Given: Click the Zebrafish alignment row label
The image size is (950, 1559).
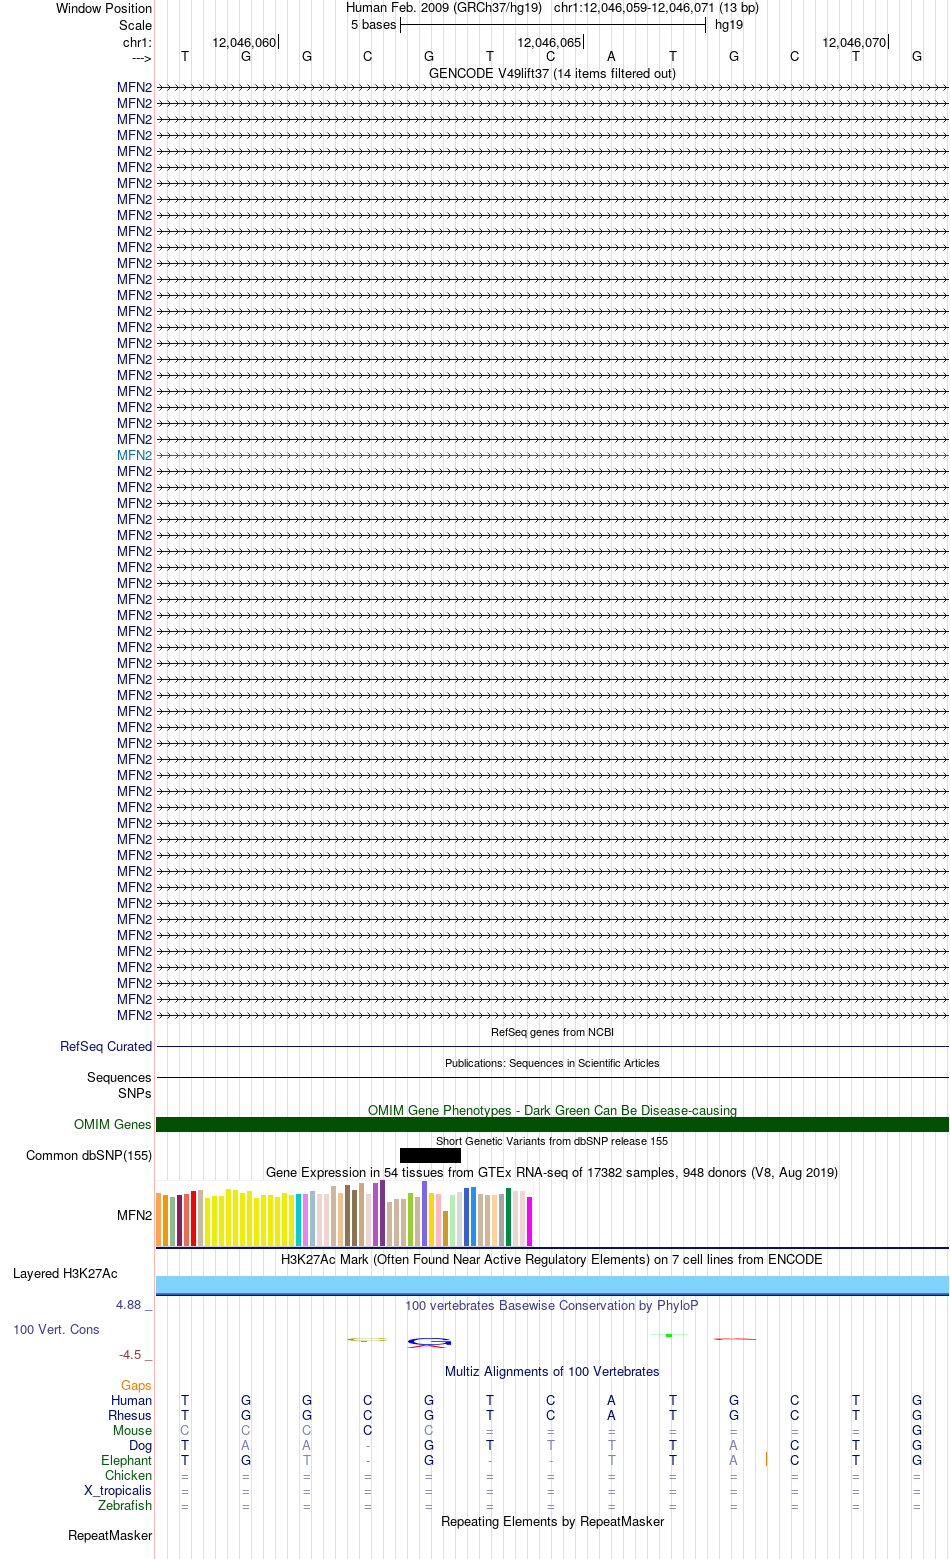Looking at the screenshot, I should pos(125,1505).
